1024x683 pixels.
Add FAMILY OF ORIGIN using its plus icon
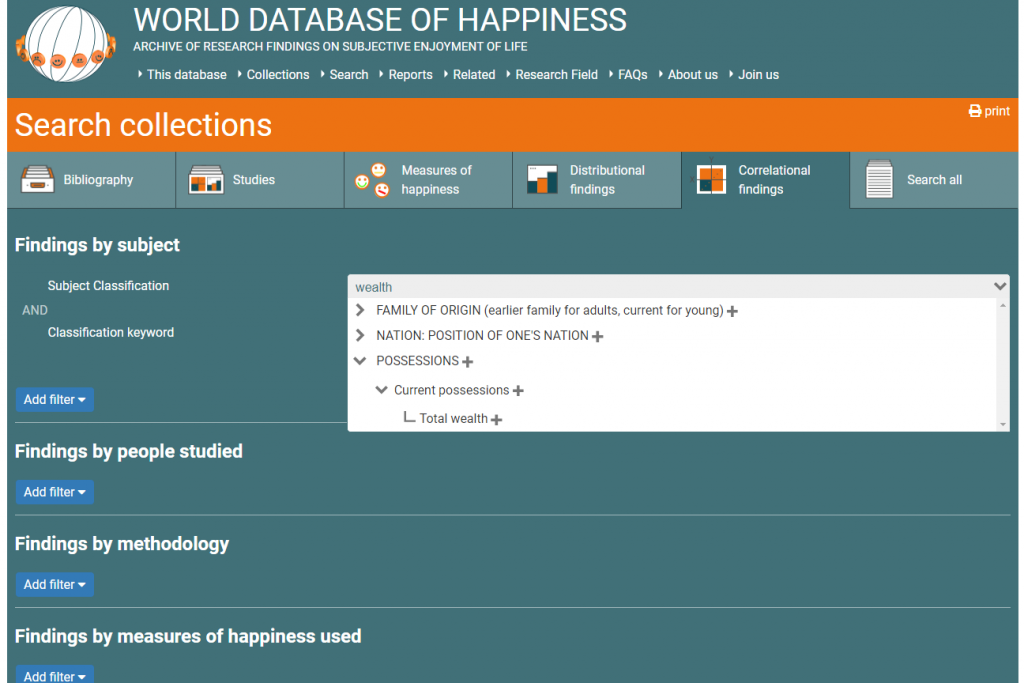(x=732, y=312)
